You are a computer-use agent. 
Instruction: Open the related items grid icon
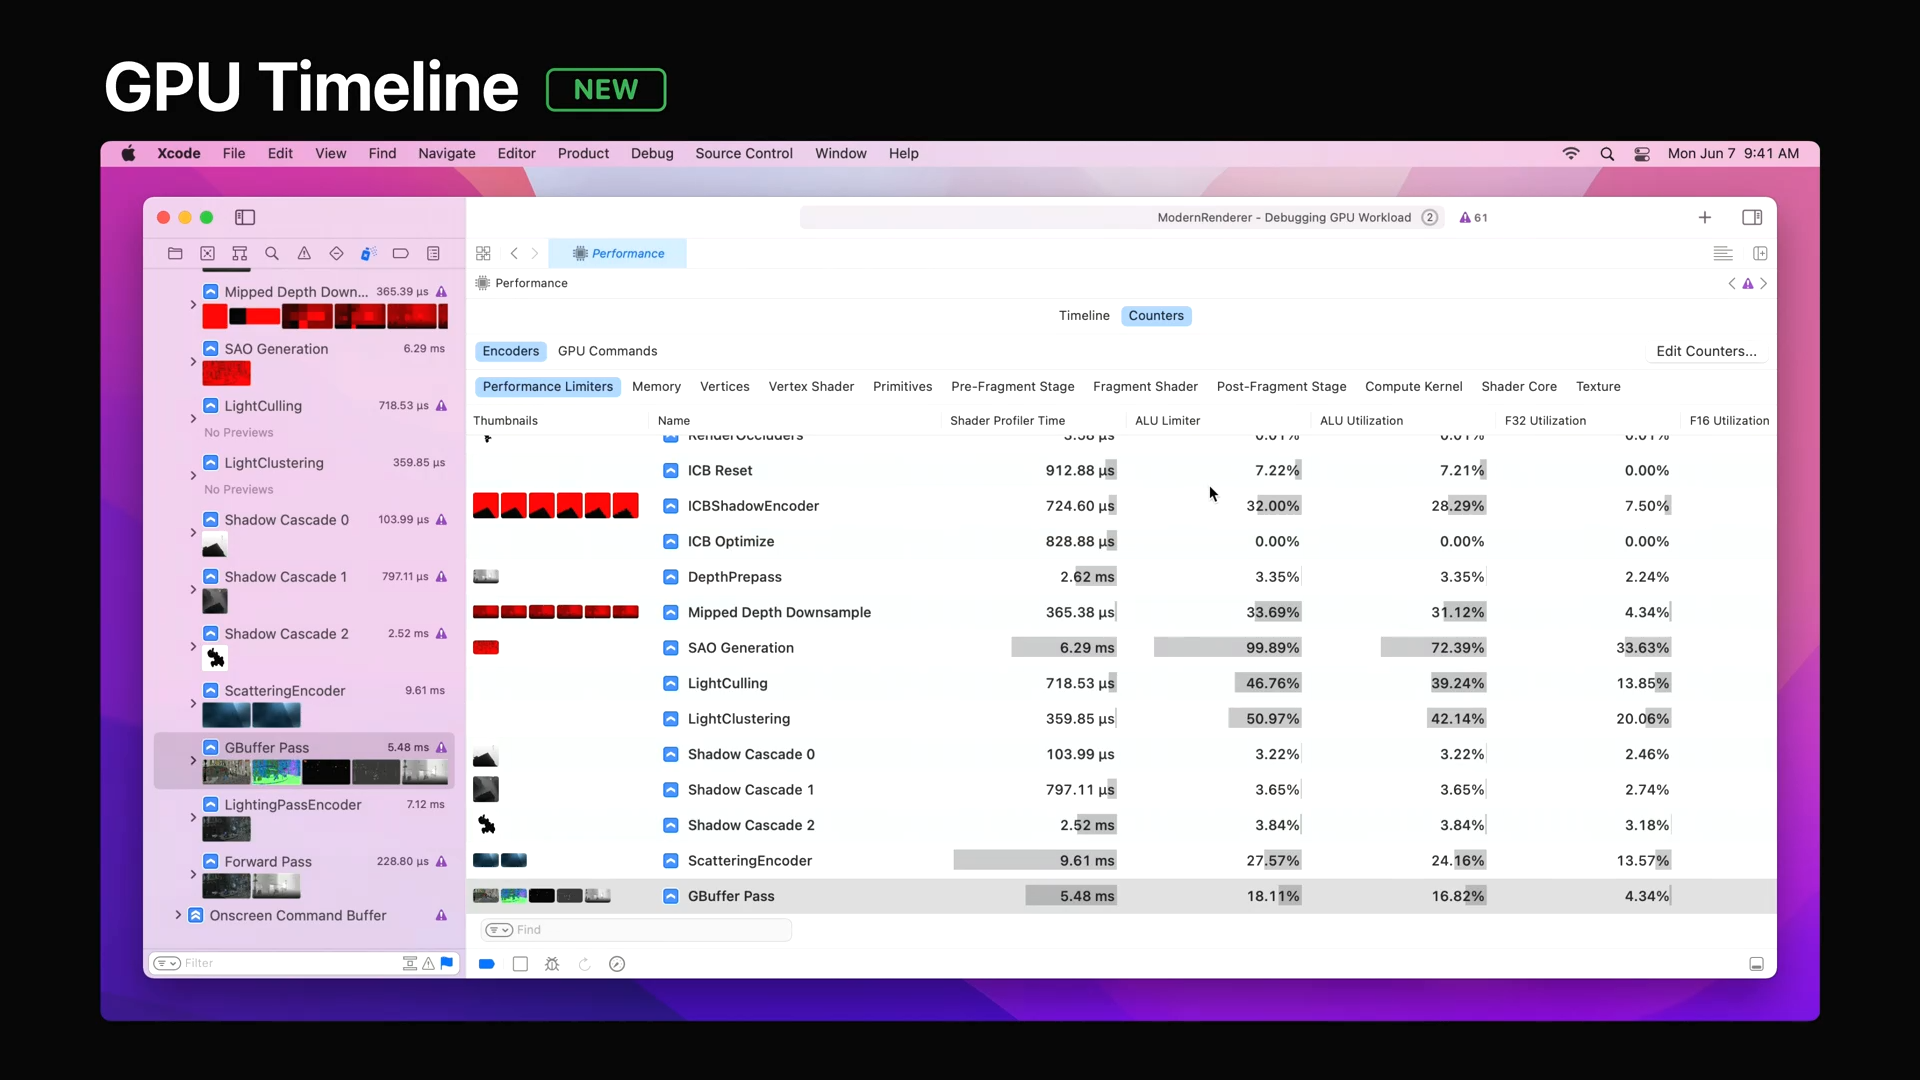(x=483, y=254)
